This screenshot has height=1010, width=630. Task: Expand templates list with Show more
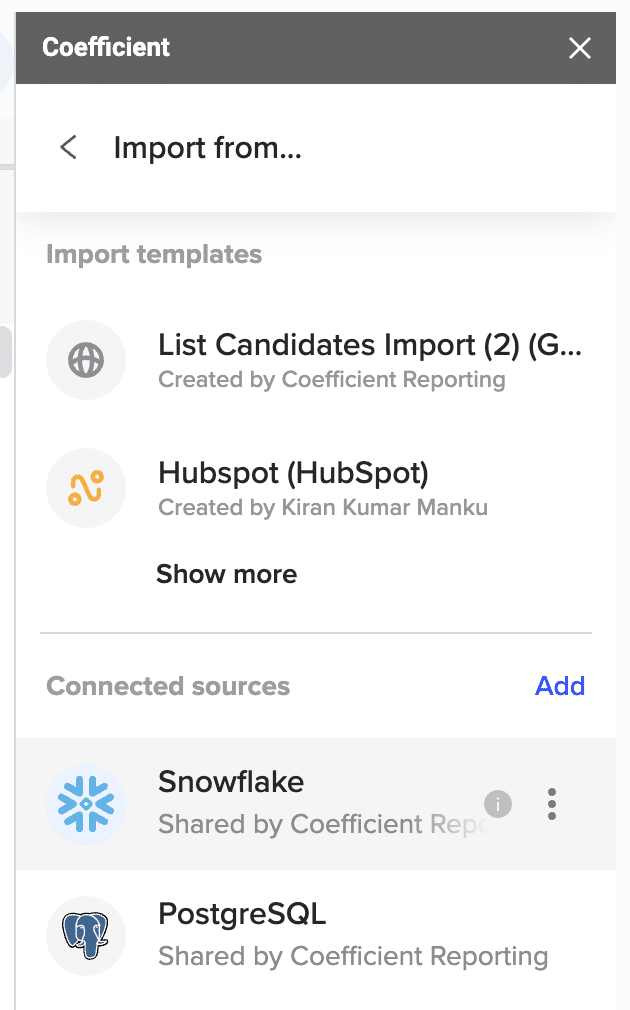(226, 574)
